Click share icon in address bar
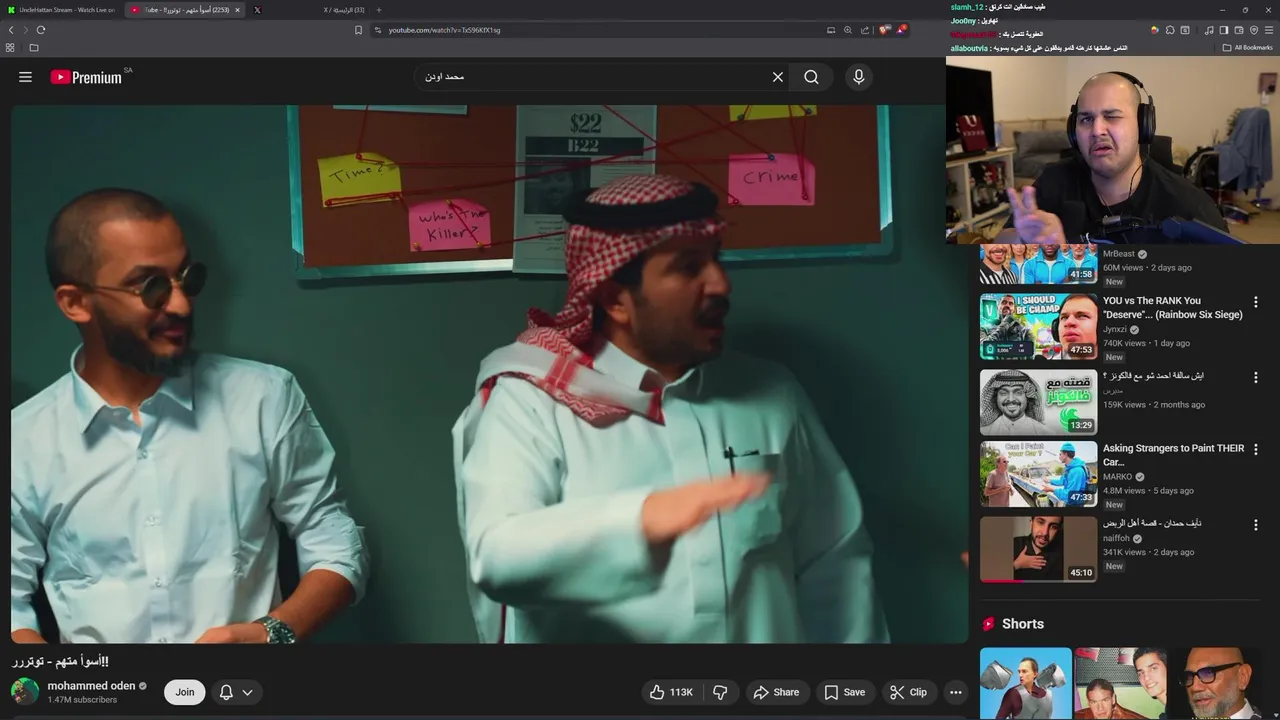The width and height of the screenshot is (1280, 720). (865, 30)
